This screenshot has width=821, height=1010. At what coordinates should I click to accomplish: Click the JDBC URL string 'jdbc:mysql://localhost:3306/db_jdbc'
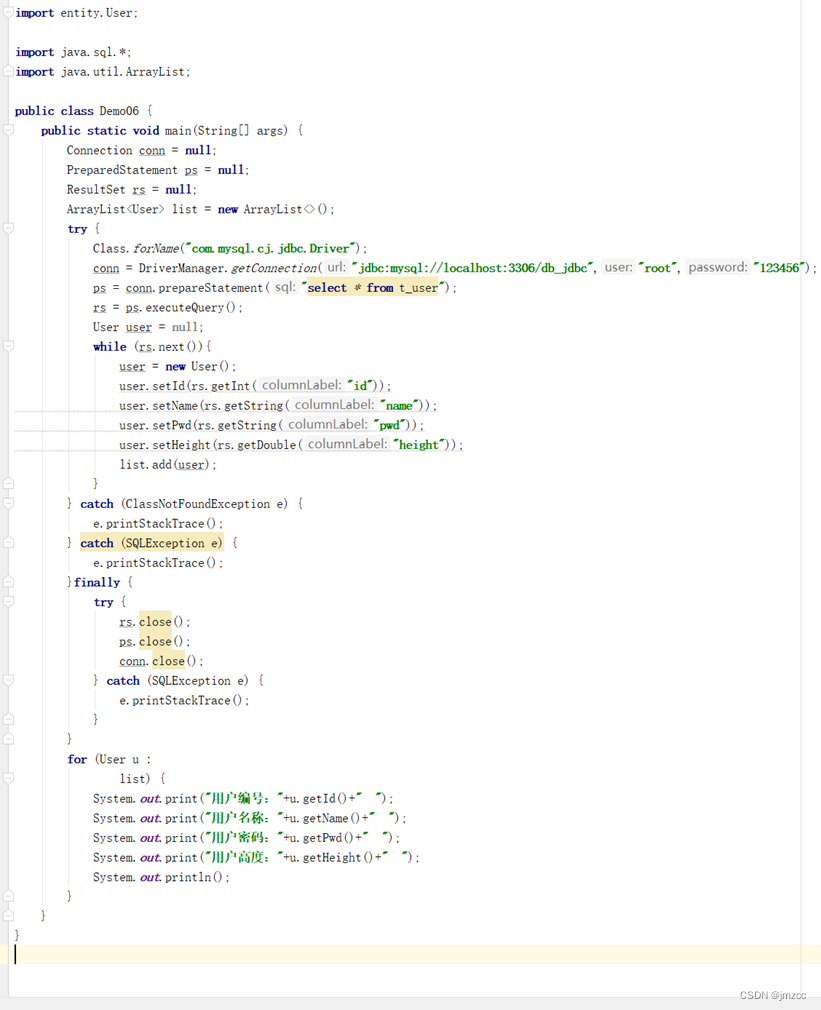[x=472, y=268]
